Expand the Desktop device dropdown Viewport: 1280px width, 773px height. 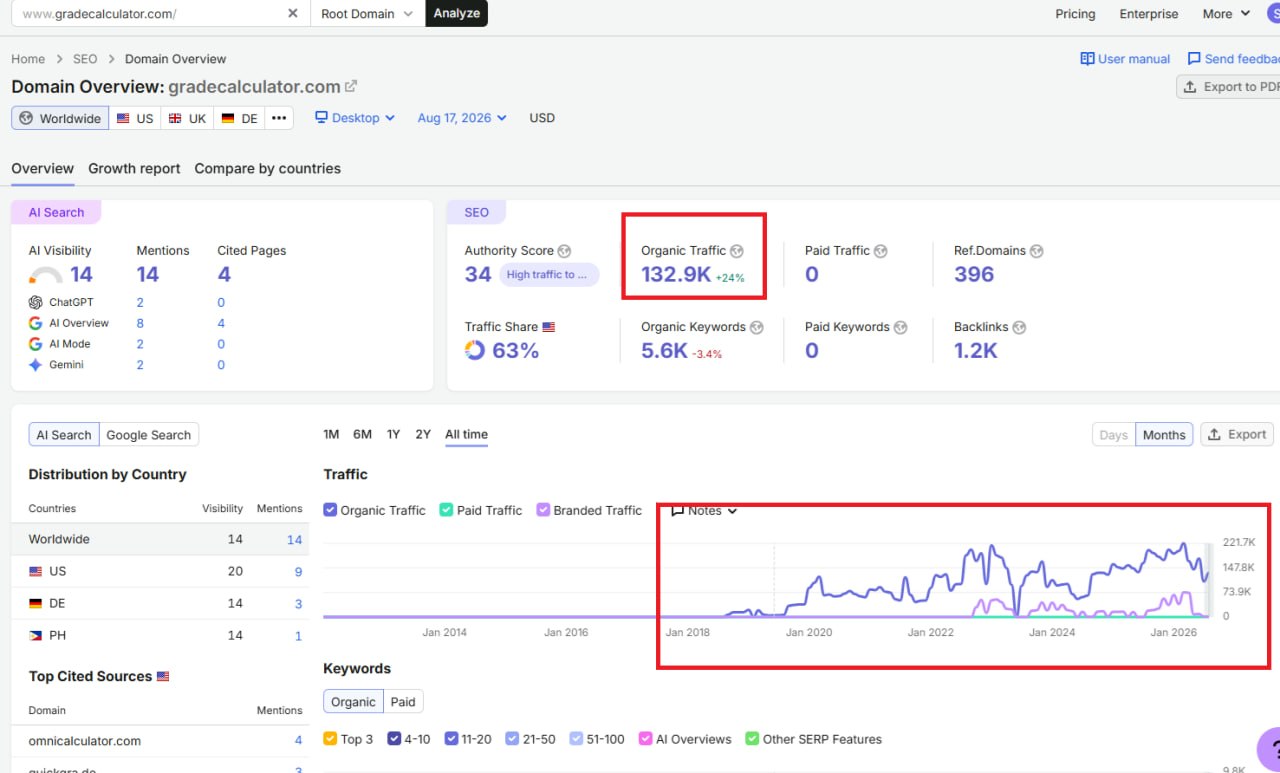pos(355,118)
